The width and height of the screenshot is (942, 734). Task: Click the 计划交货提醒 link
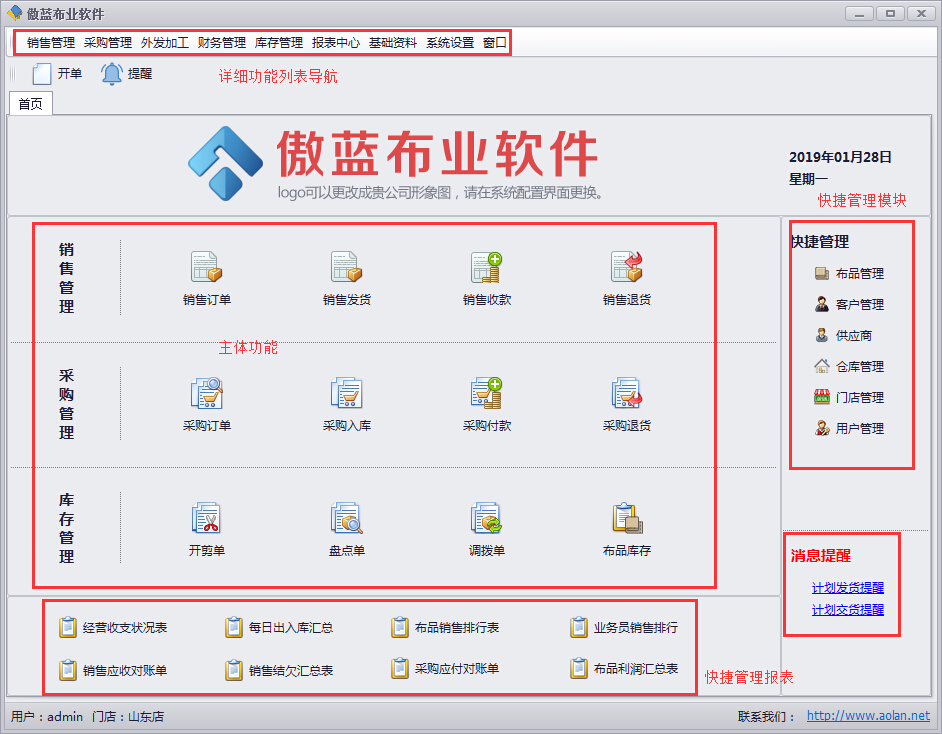point(848,610)
